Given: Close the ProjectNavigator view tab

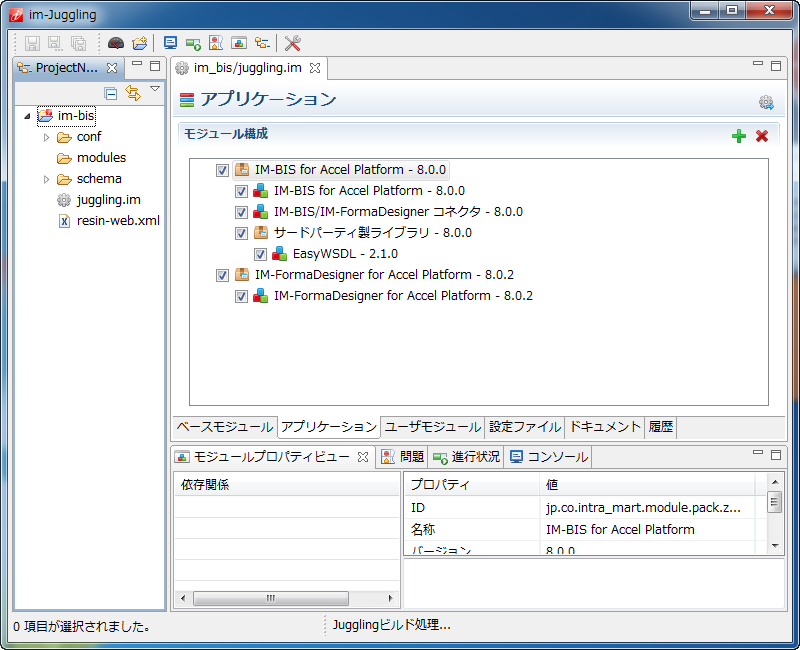Looking at the screenshot, I should [x=112, y=67].
